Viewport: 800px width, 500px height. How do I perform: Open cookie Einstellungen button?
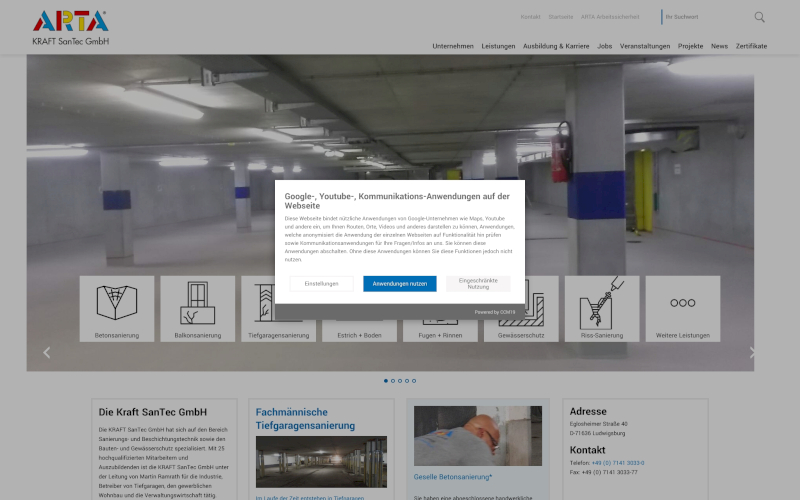click(x=321, y=284)
